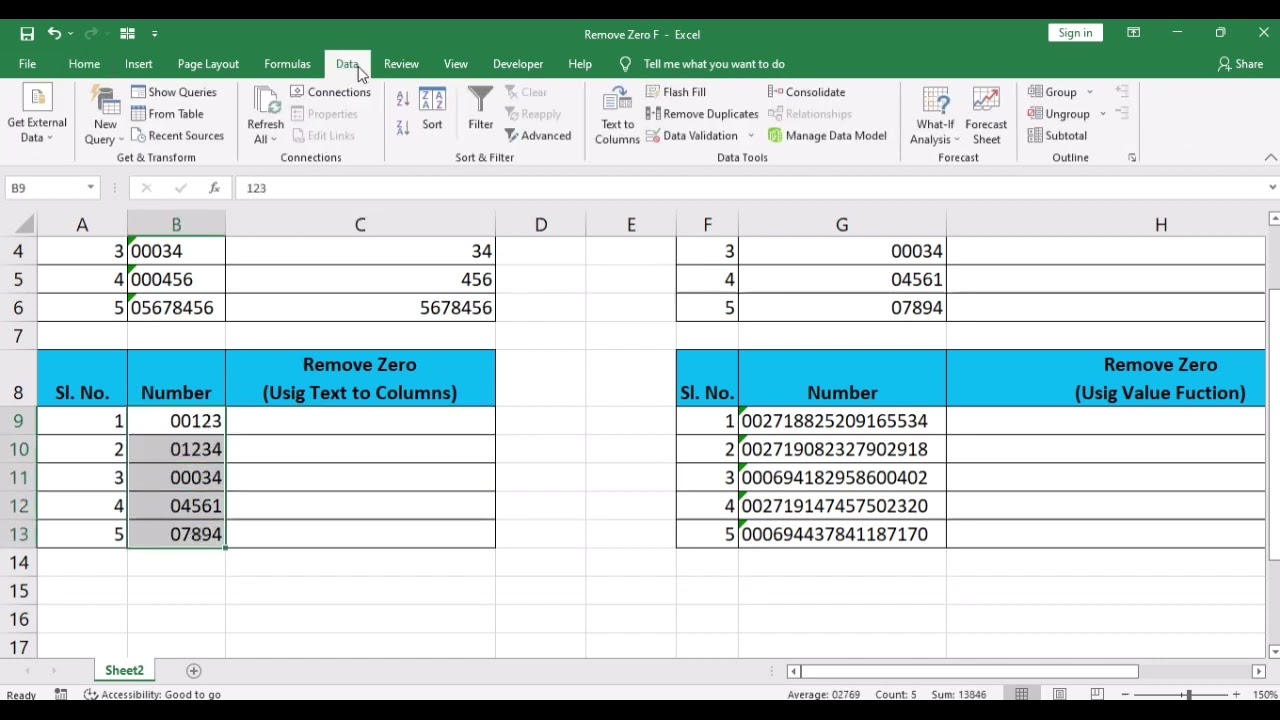
Task: Click Data Validation
Action: coord(692,136)
